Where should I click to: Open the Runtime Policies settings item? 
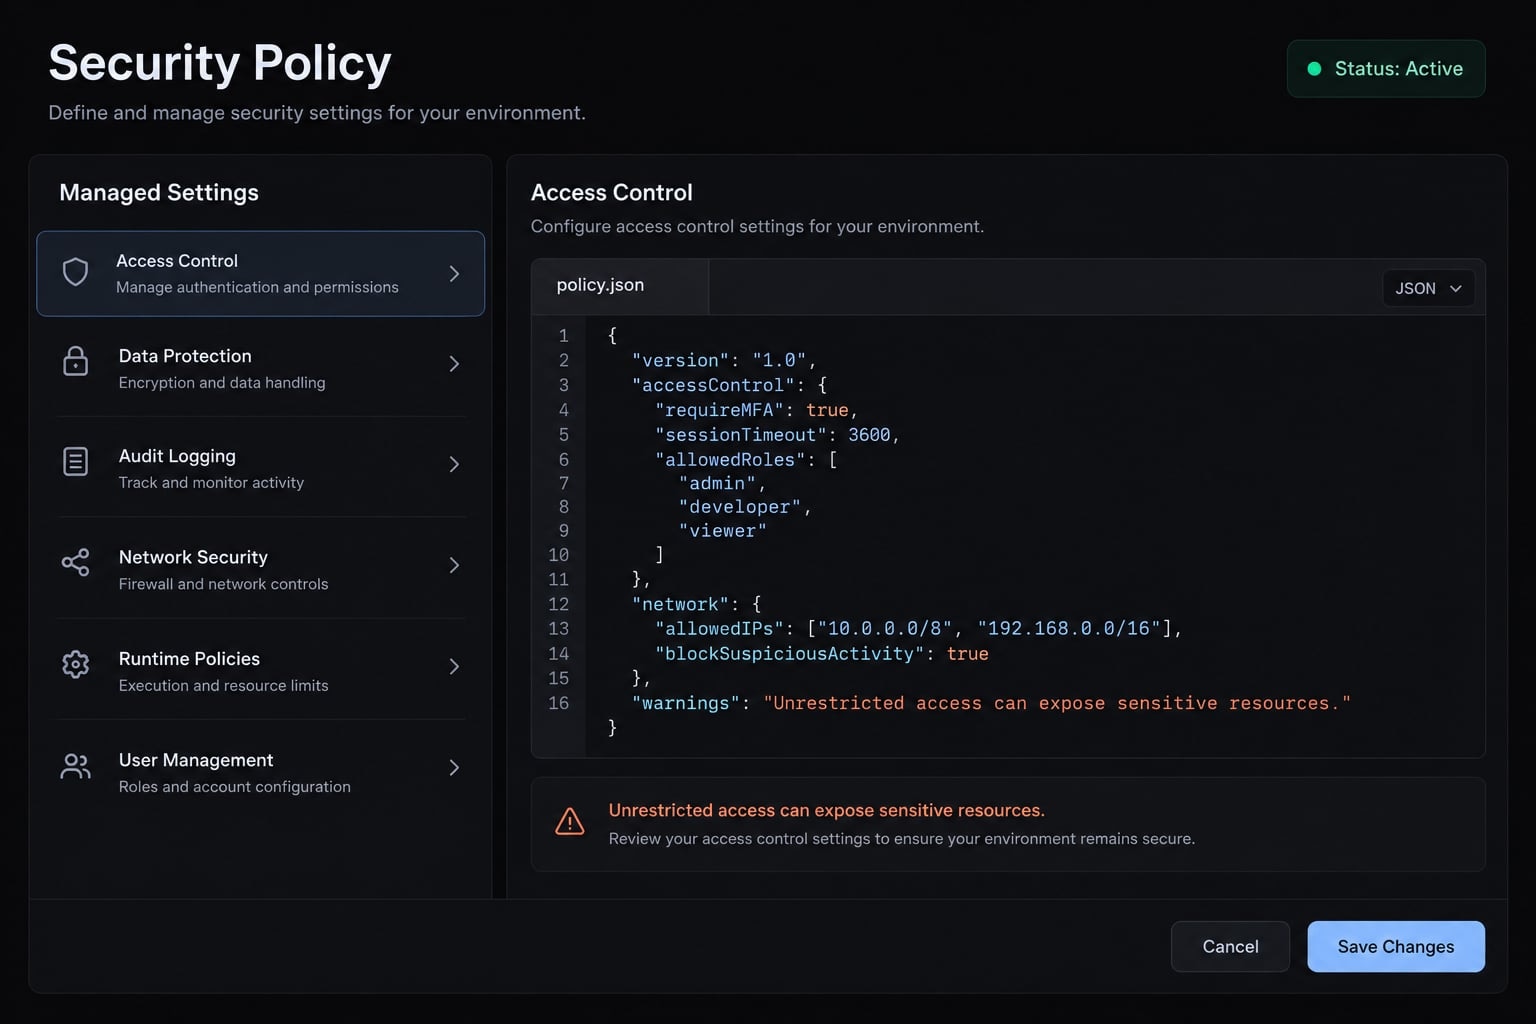click(x=261, y=670)
